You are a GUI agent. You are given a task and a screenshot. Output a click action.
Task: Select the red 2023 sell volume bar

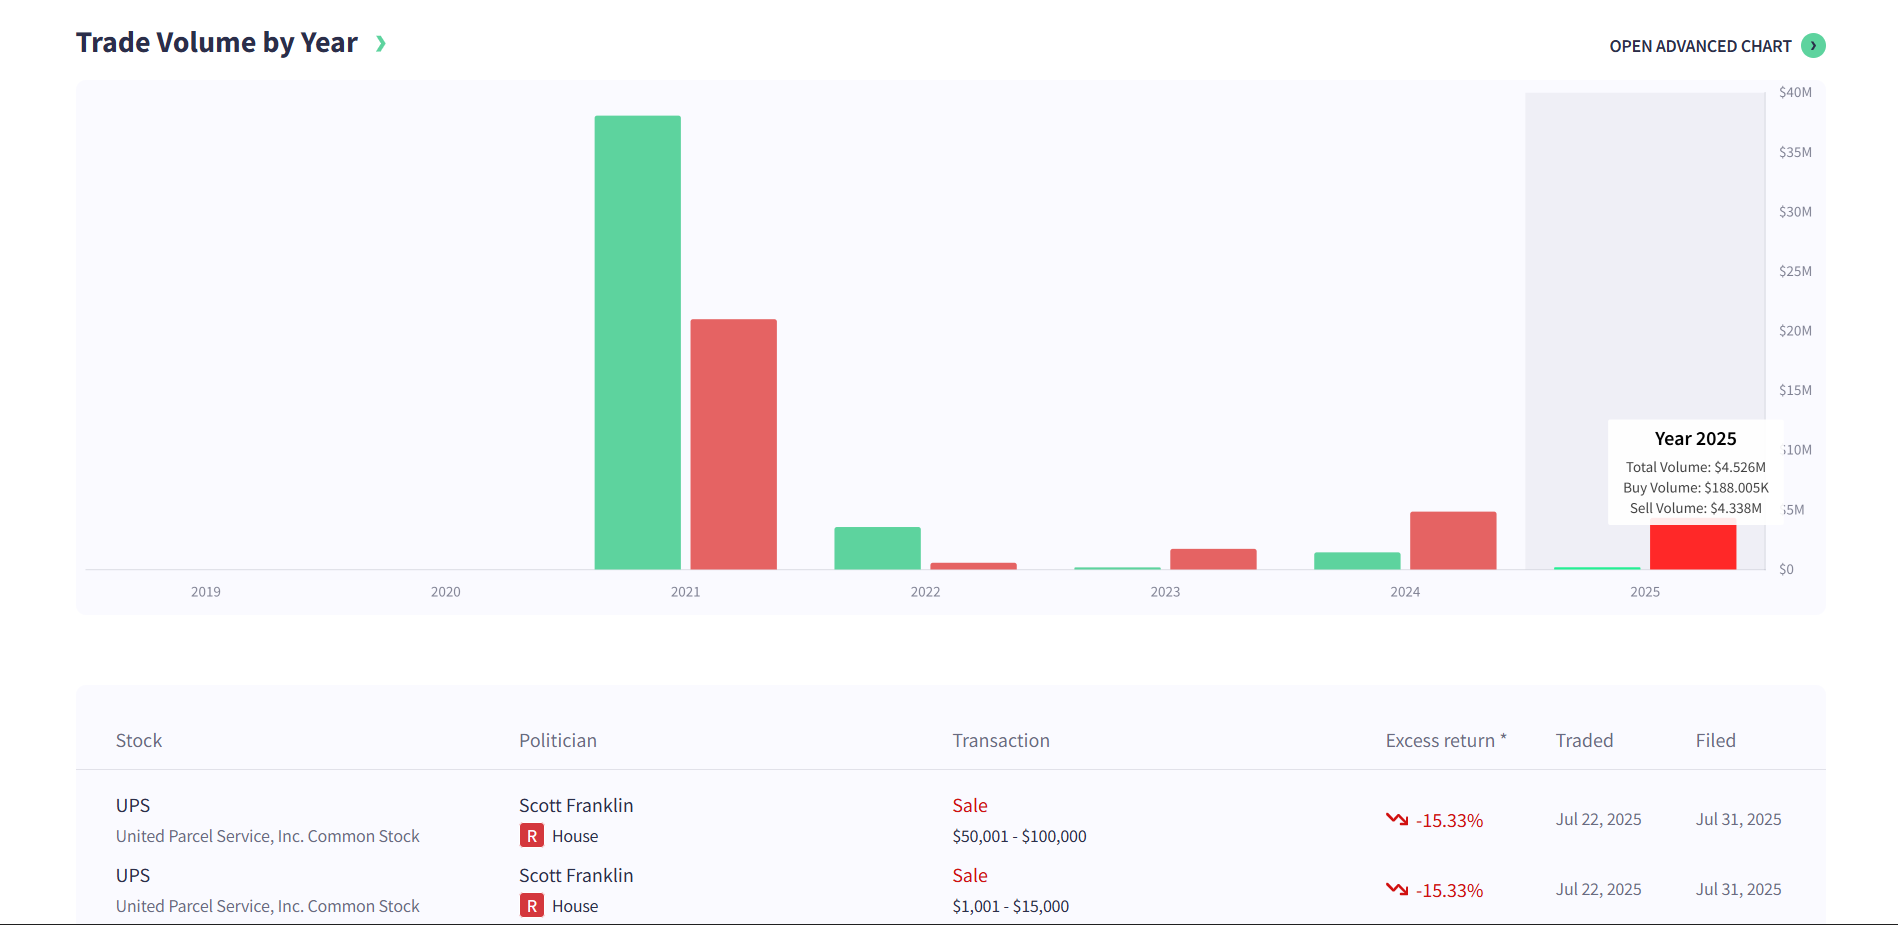point(1213,559)
